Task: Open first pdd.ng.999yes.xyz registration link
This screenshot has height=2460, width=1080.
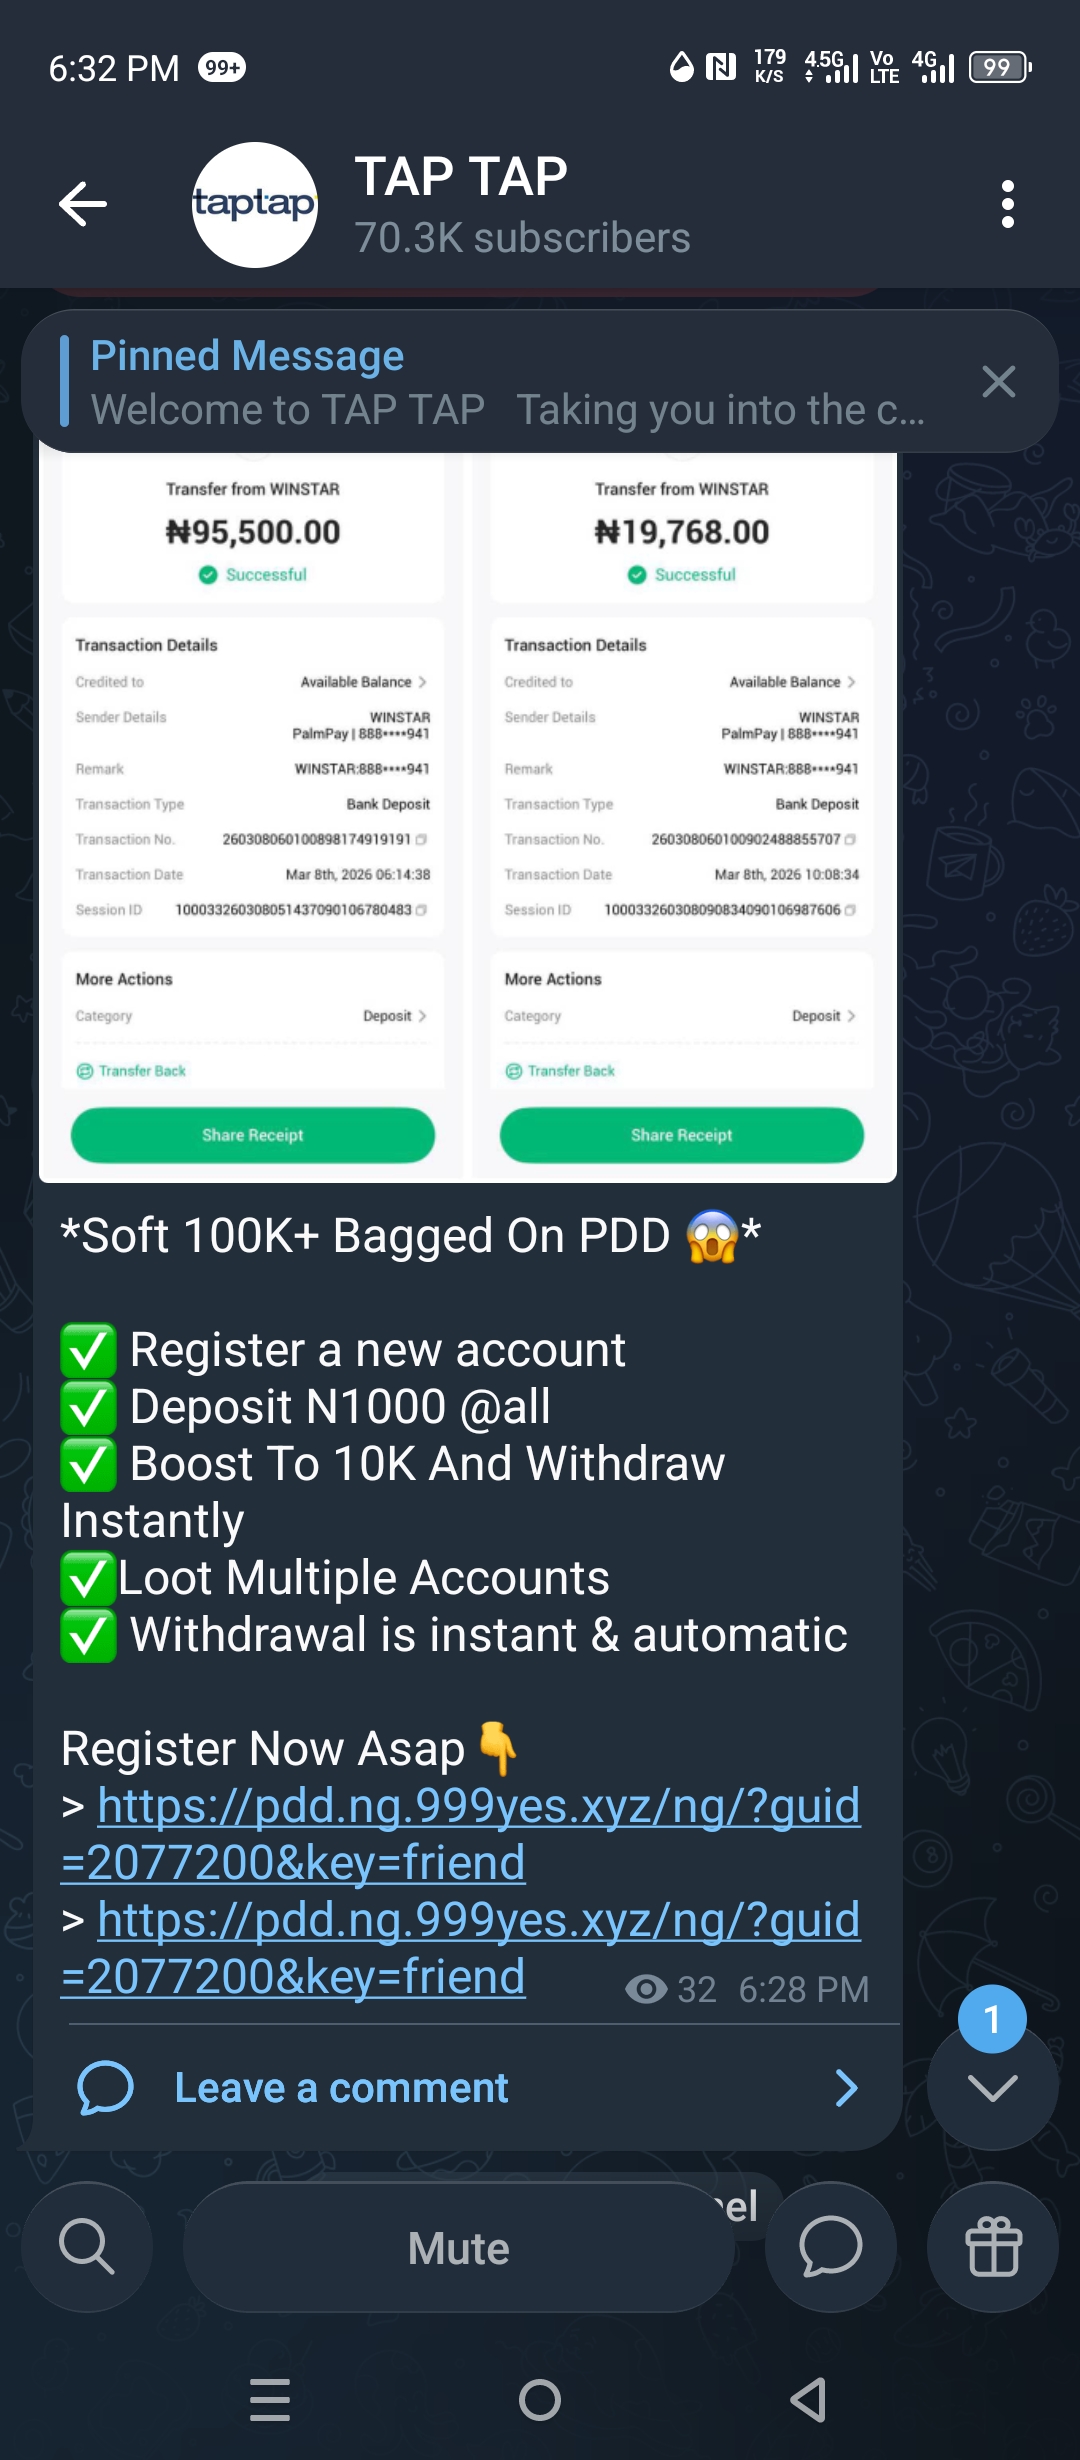Action: (461, 1834)
